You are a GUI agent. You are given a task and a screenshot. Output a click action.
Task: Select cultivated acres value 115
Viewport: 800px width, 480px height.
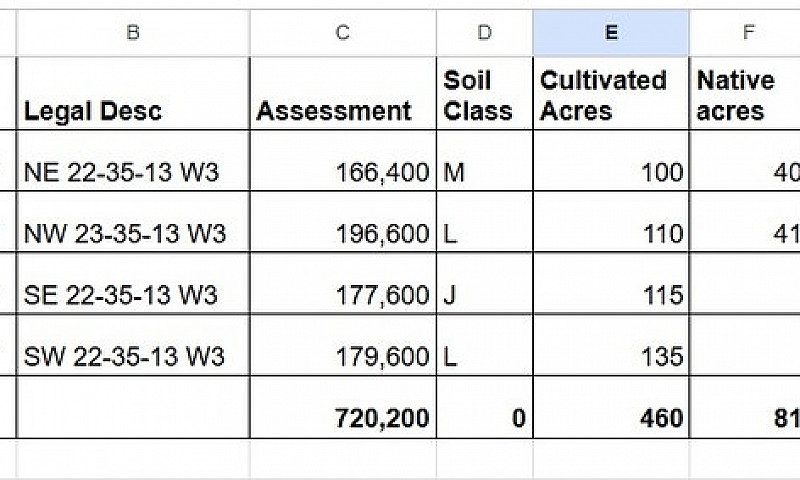click(x=611, y=283)
